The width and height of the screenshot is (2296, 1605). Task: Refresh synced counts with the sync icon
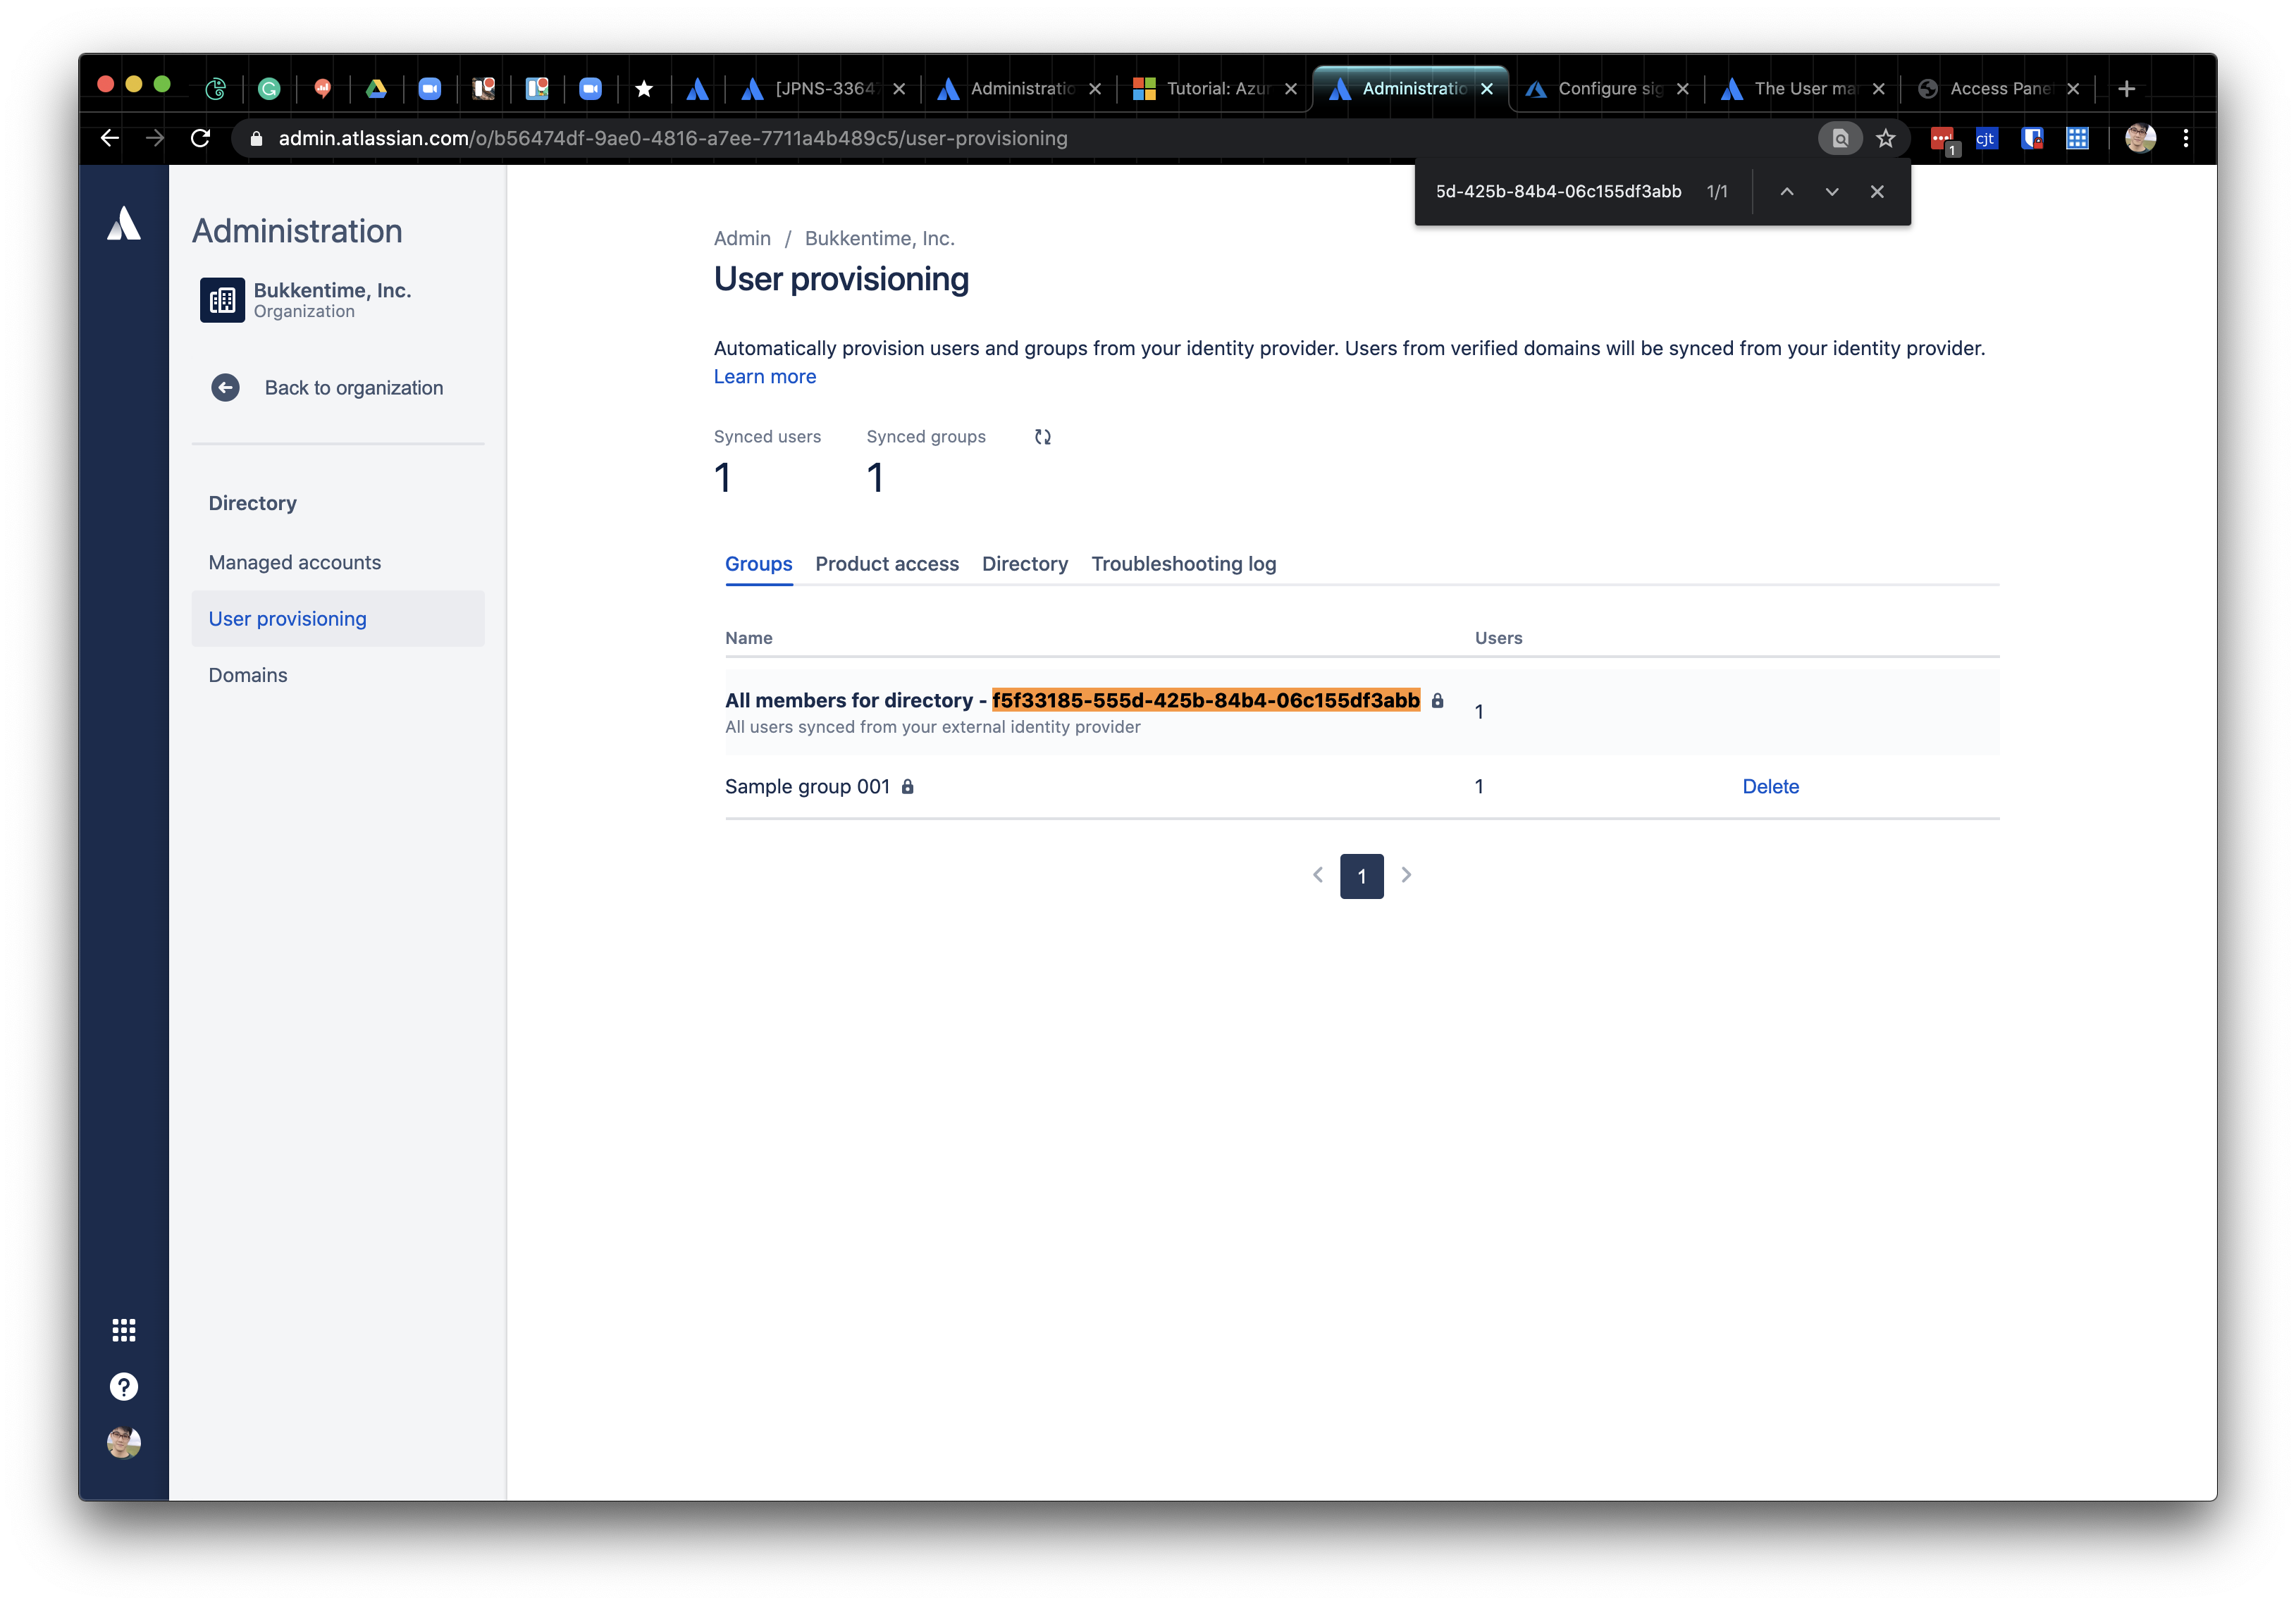(1043, 437)
